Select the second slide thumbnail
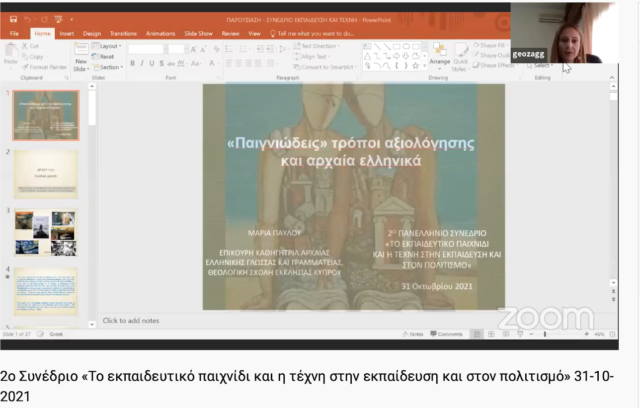Screen dimensions: 640x408 click(45, 174)
